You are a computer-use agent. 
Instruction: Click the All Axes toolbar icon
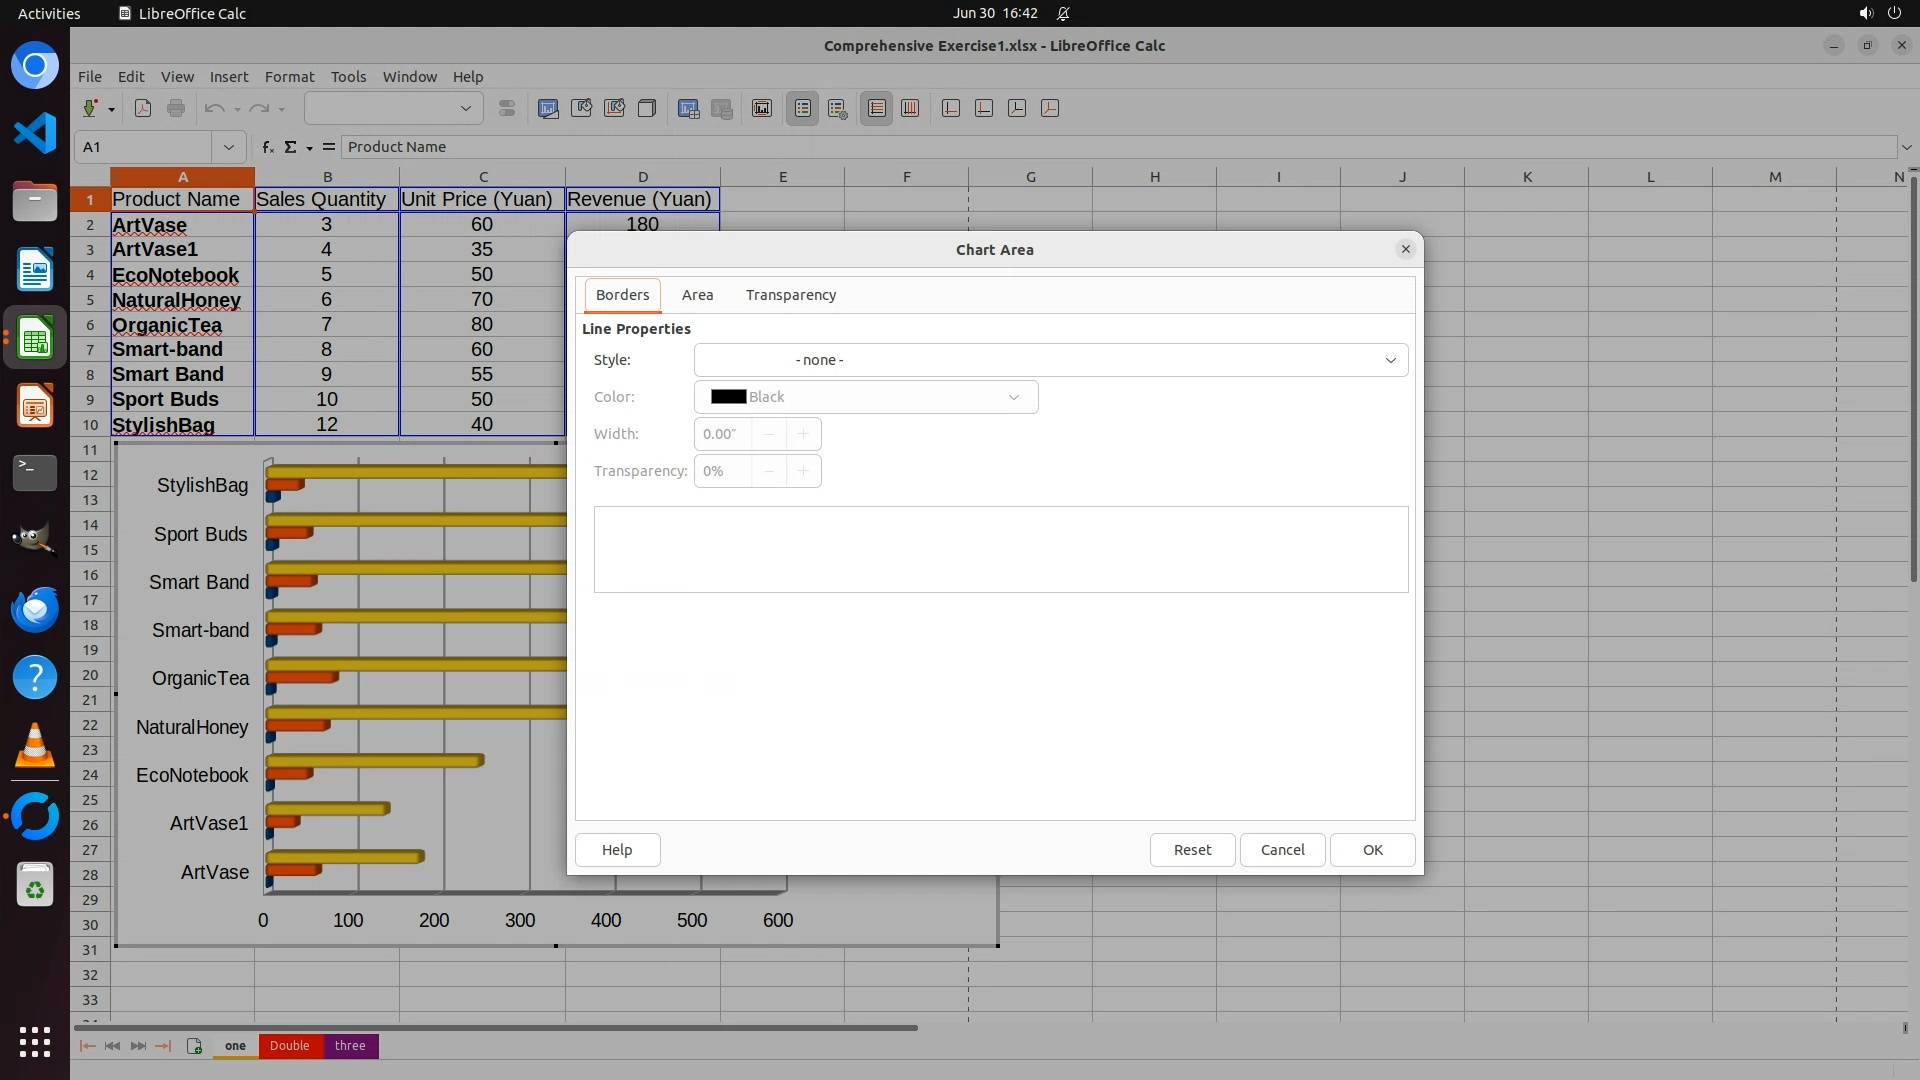tap(1050, 108)
